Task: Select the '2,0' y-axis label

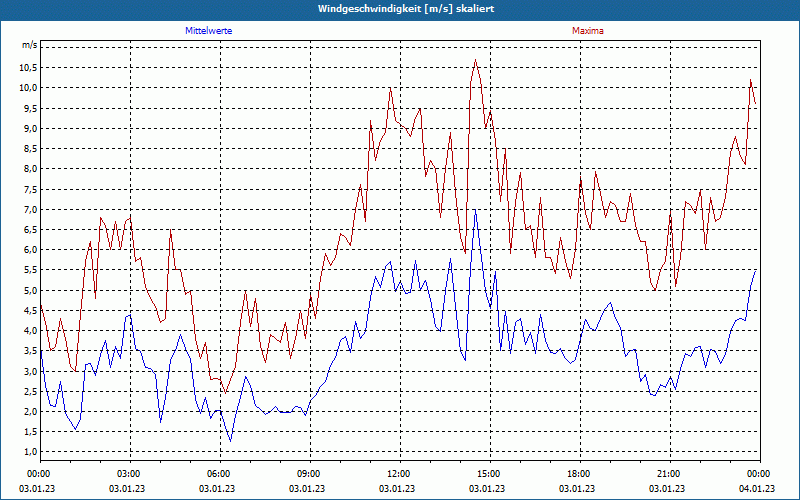Action: (x=31, y=411)
